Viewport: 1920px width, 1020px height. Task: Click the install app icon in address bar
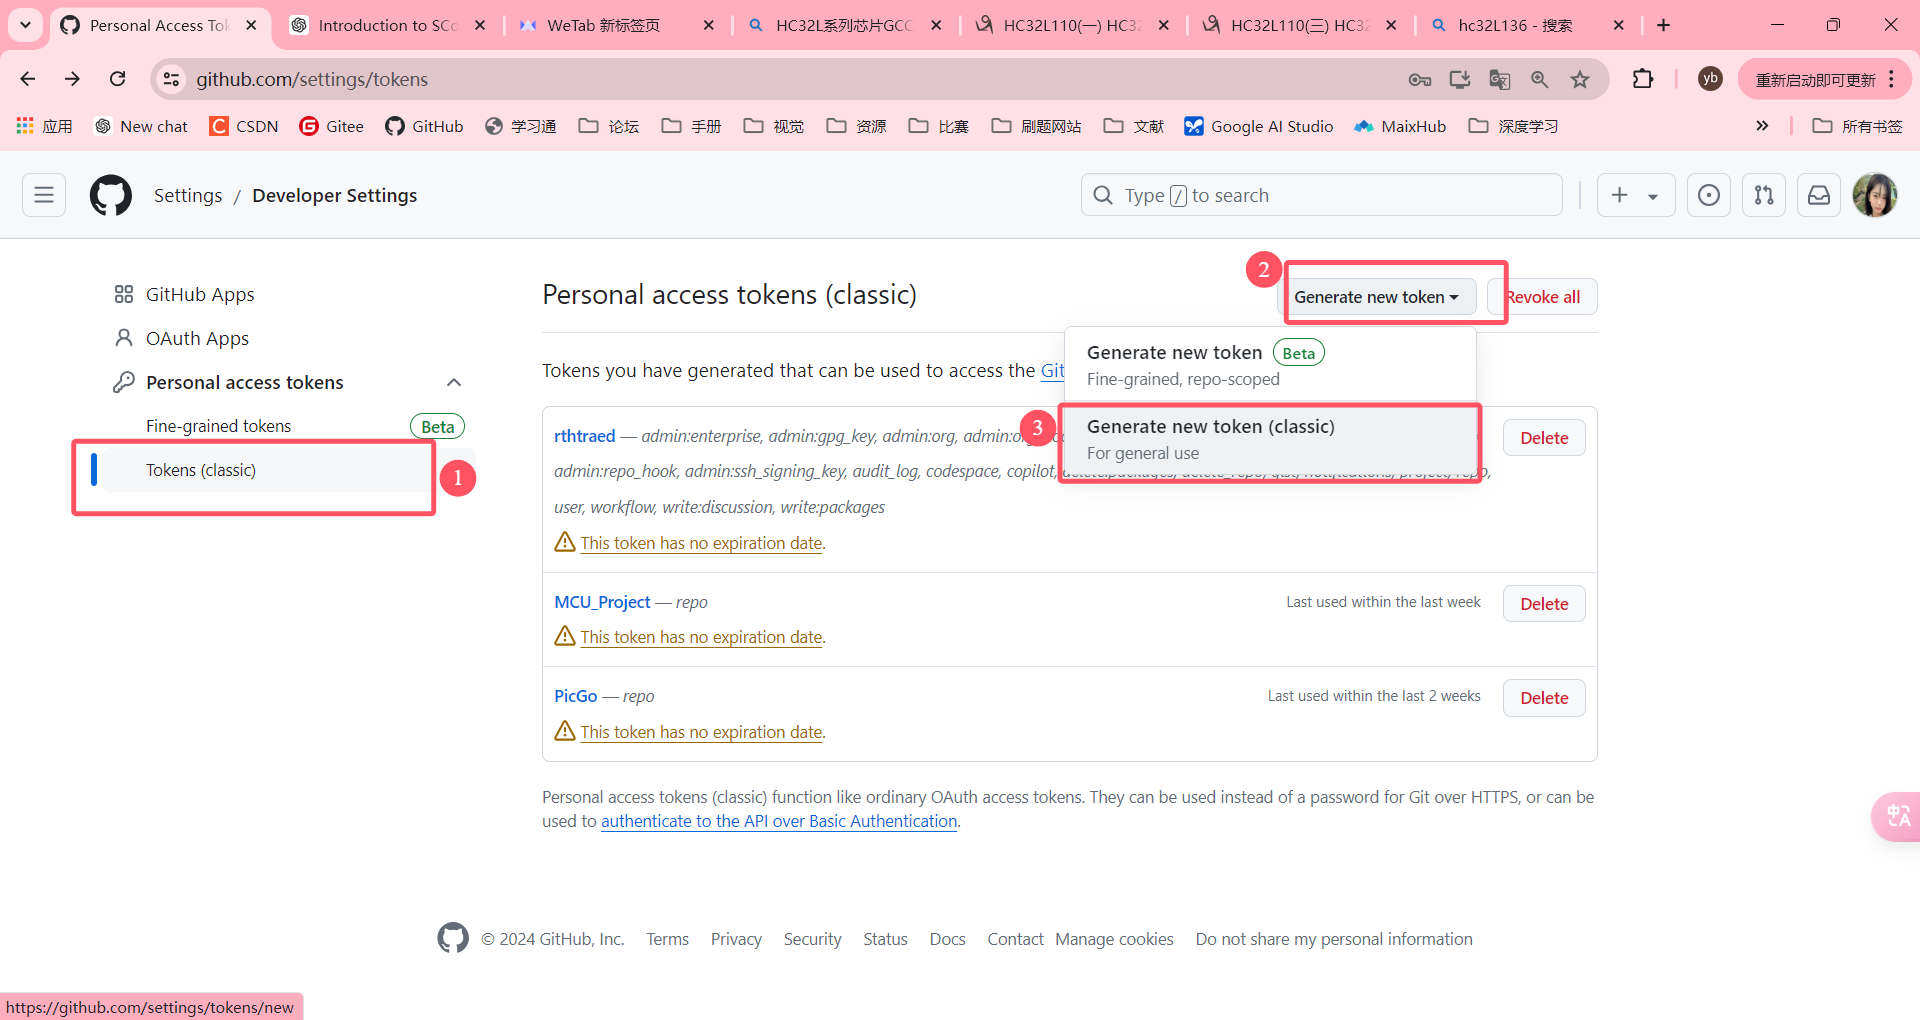[1460, 79]
